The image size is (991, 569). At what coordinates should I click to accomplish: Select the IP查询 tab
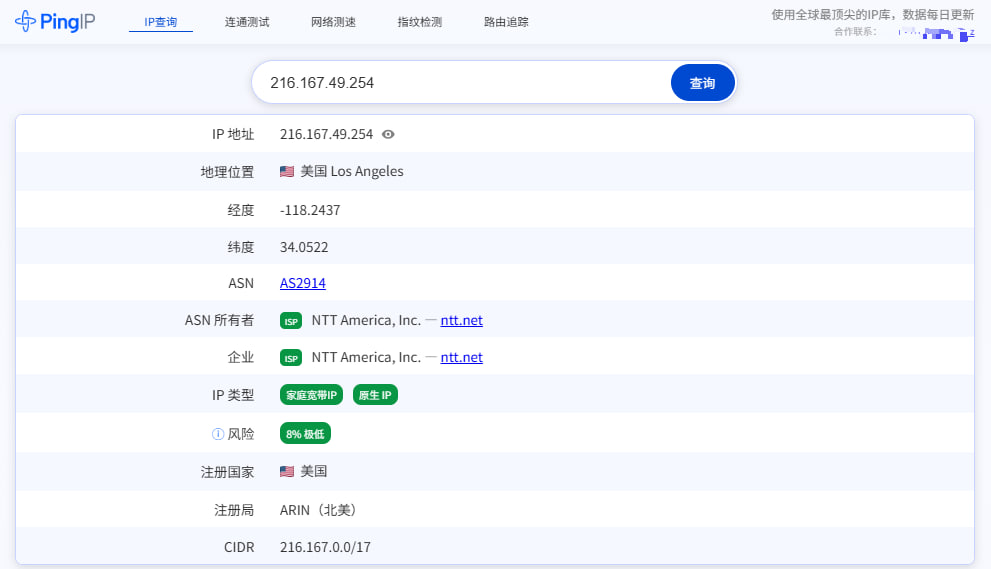[161, 22]
